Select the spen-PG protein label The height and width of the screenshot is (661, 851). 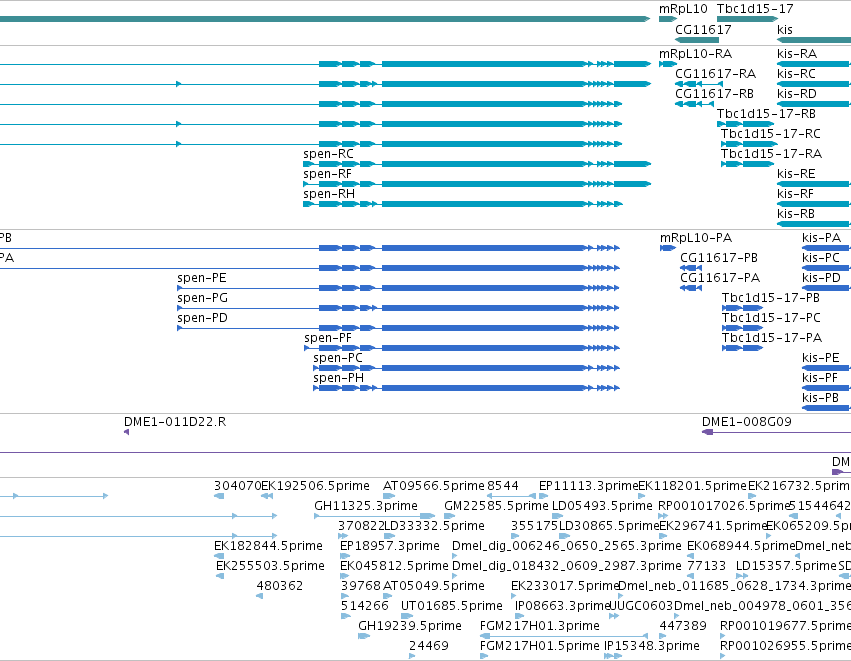(202, 298)
